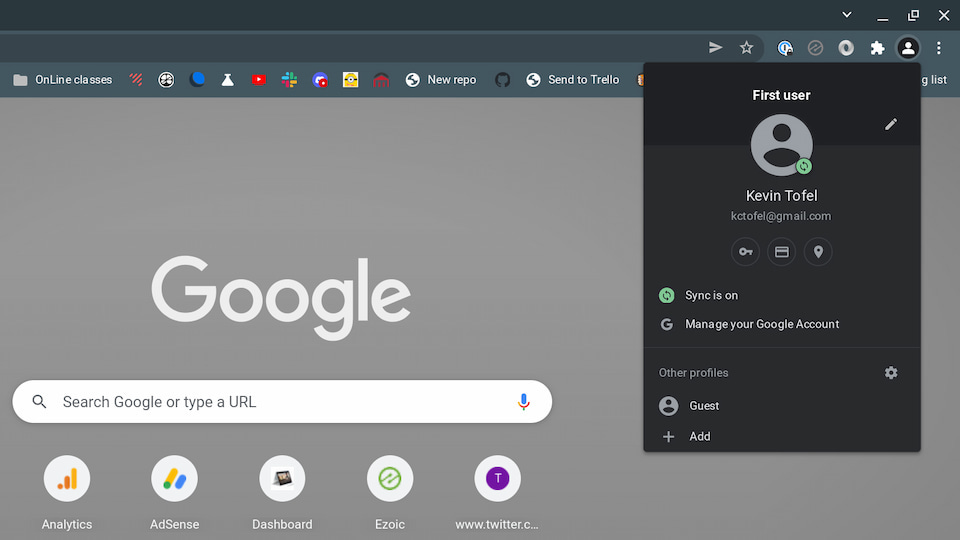The height and width of the screenshot is (540, 960).
Task: Click the Kevin Tofel name text
Action: [x=781, y=195]
